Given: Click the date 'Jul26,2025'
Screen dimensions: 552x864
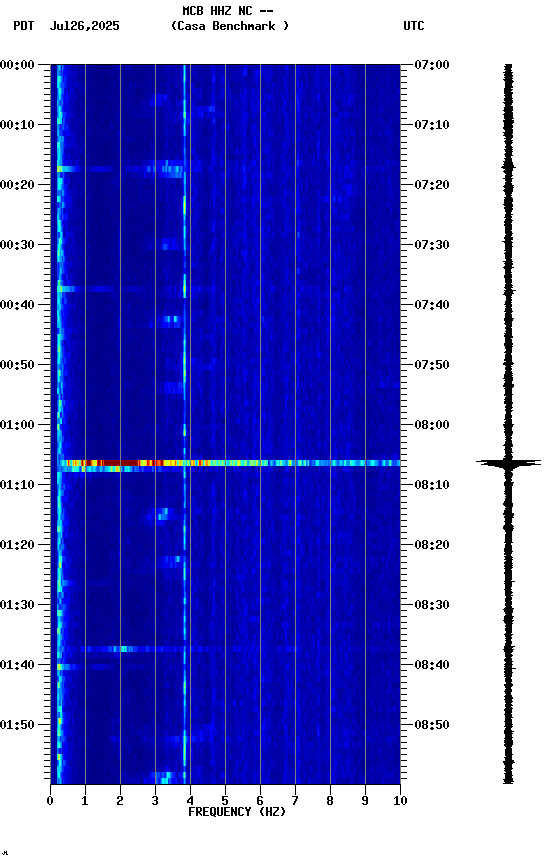Looking at the screenshot, I should pos(84,26).
